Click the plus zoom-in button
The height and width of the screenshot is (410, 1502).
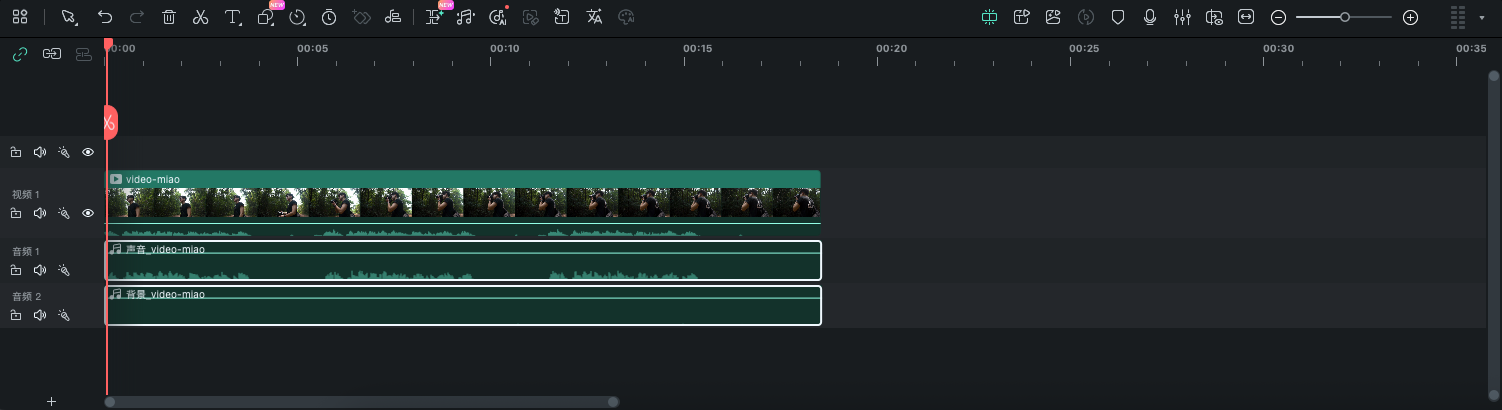pyautogui.click(x=1410, y=17)
